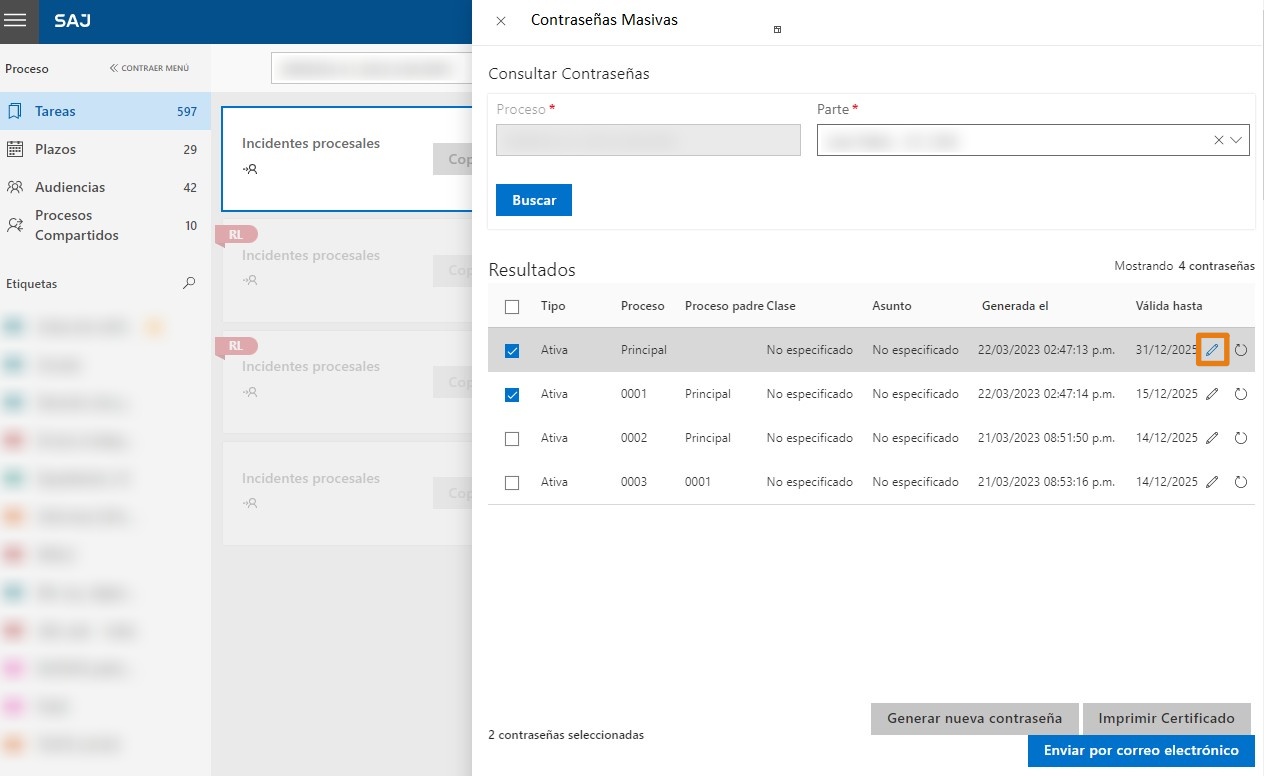1264x776 pixels.
Task: Search Etiquetas with magnifier icon
Action: click(x=189, y=283)
